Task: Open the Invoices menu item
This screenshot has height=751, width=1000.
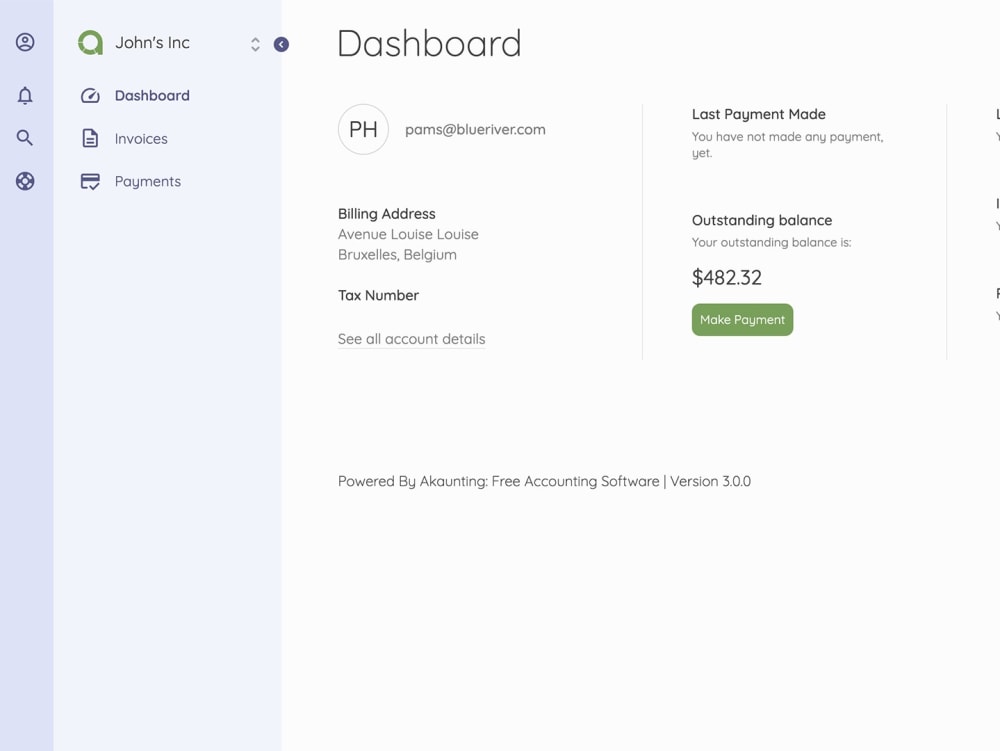Action: coord(141,139)
